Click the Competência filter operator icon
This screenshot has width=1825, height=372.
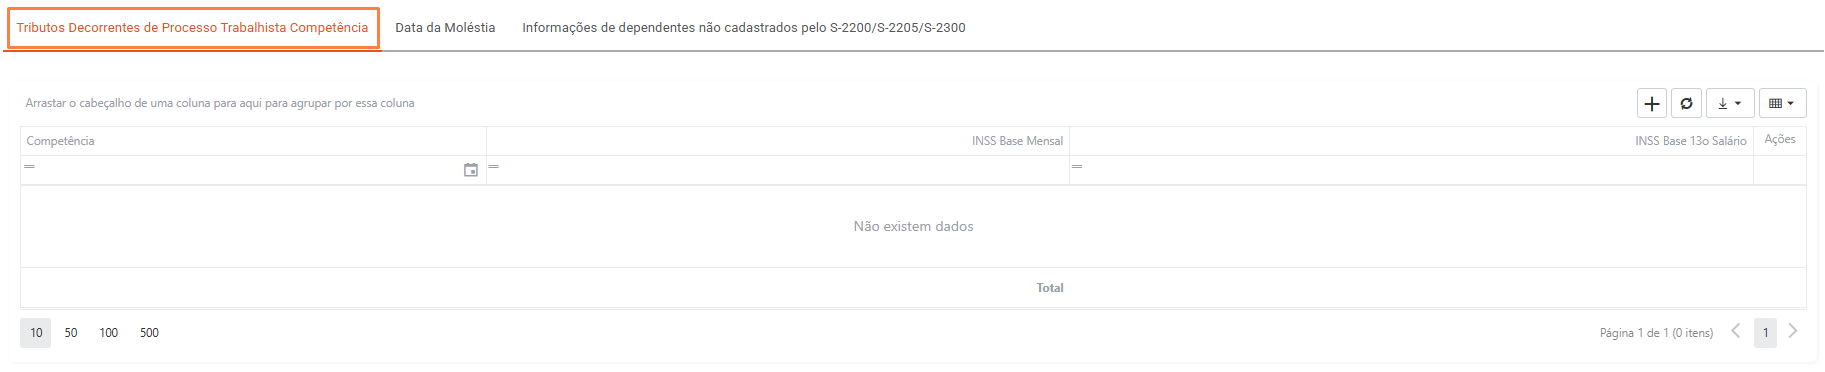30,166
